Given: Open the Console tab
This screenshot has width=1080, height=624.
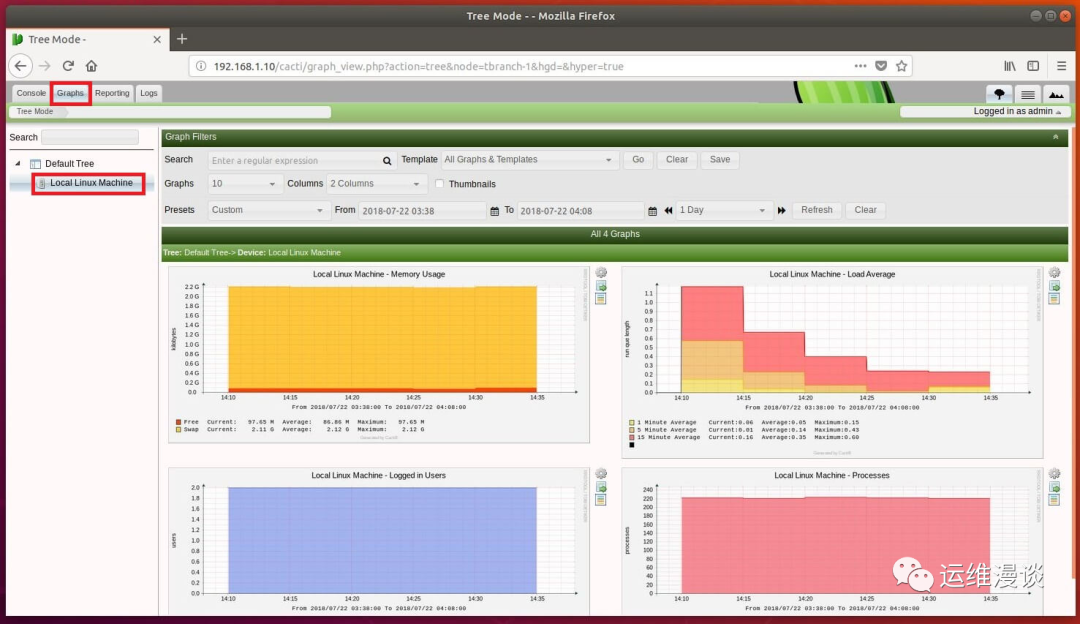Looking at the screenshot, I should [31, 93].
